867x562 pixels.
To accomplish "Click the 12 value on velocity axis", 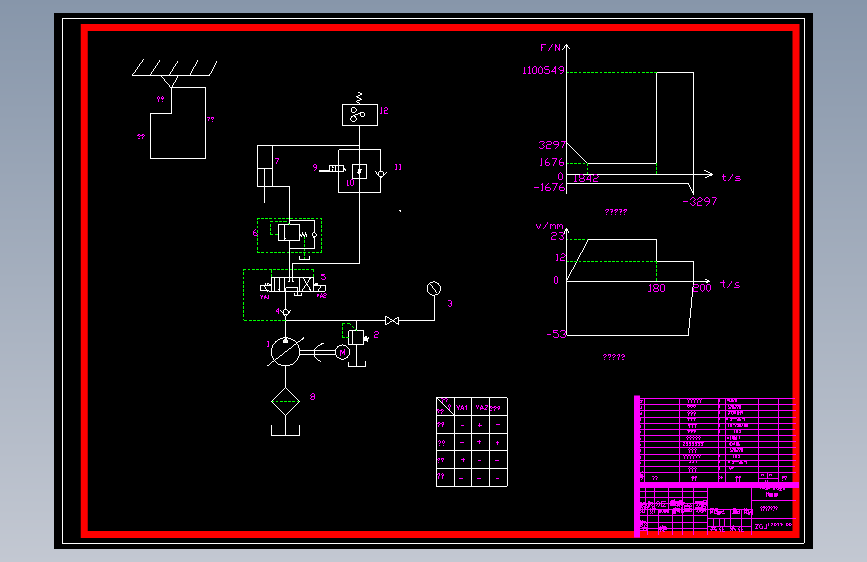I will 560,257.
